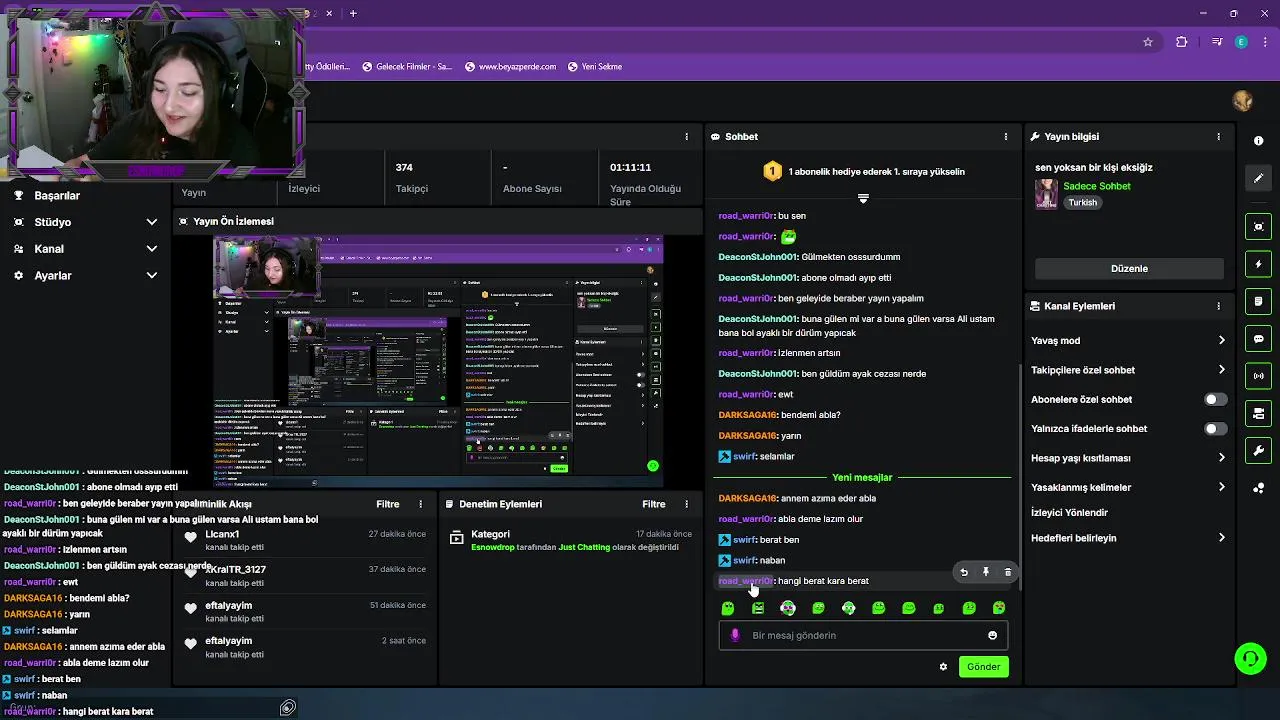The height and width of the screenshot is (720, 1280).
Task: Open Yavaş mod options
Action: 1128,341
